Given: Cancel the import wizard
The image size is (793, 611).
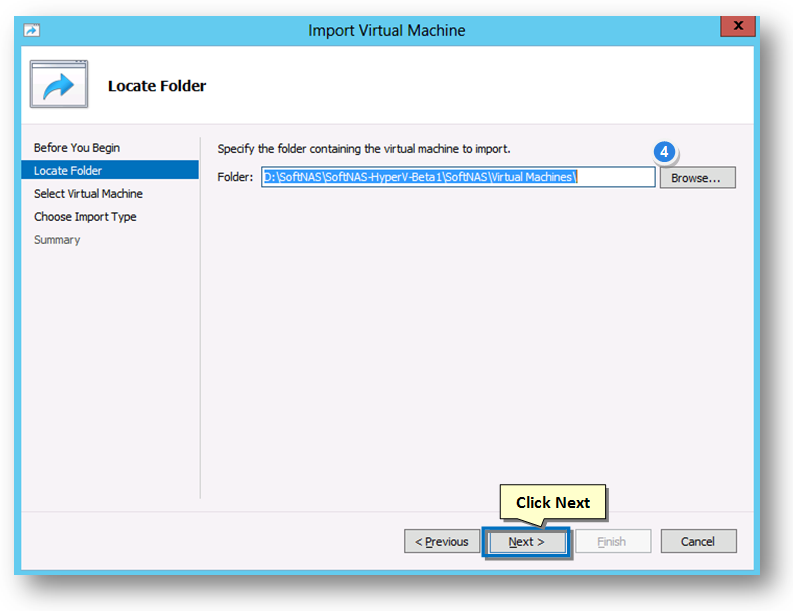Looking at the screenshot, I should click(698, 542).
